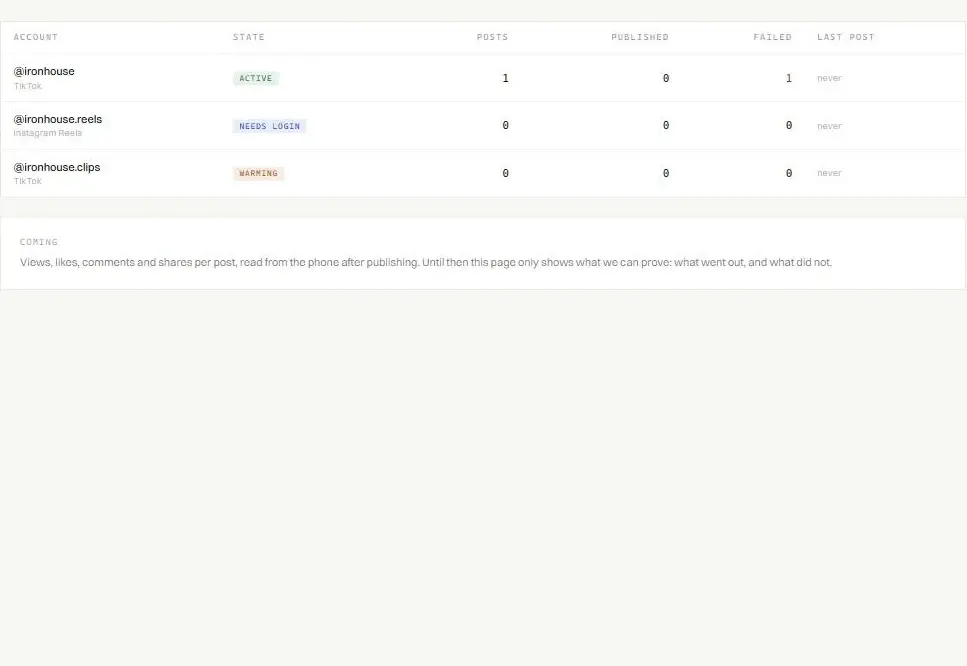967x666 pixels.
Task: Click the STATE column header
Action: (x=249, y=37)
